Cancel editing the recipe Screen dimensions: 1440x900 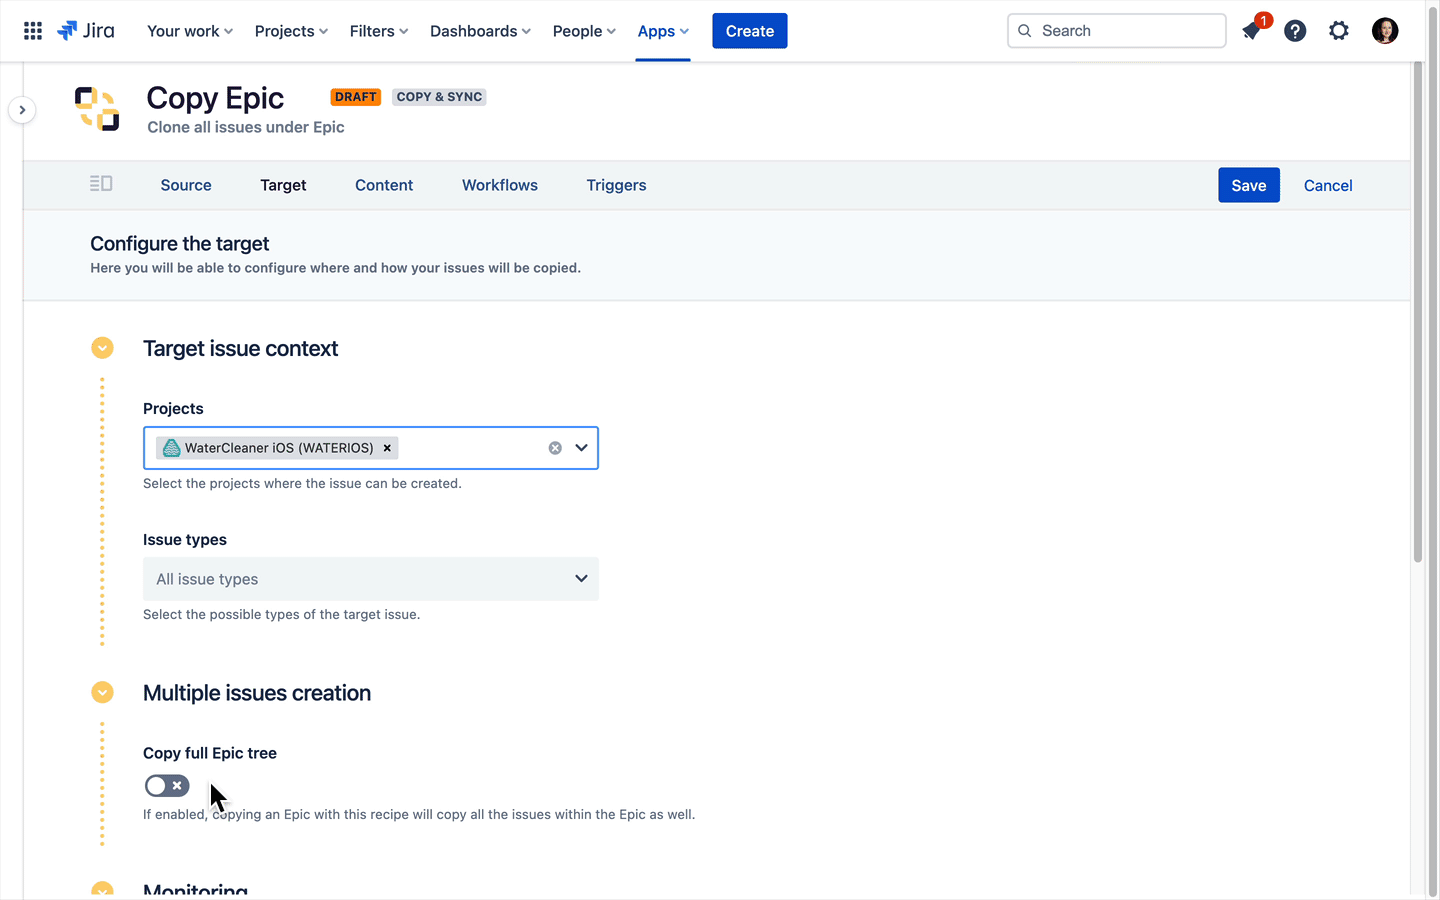coord(1327,185)
